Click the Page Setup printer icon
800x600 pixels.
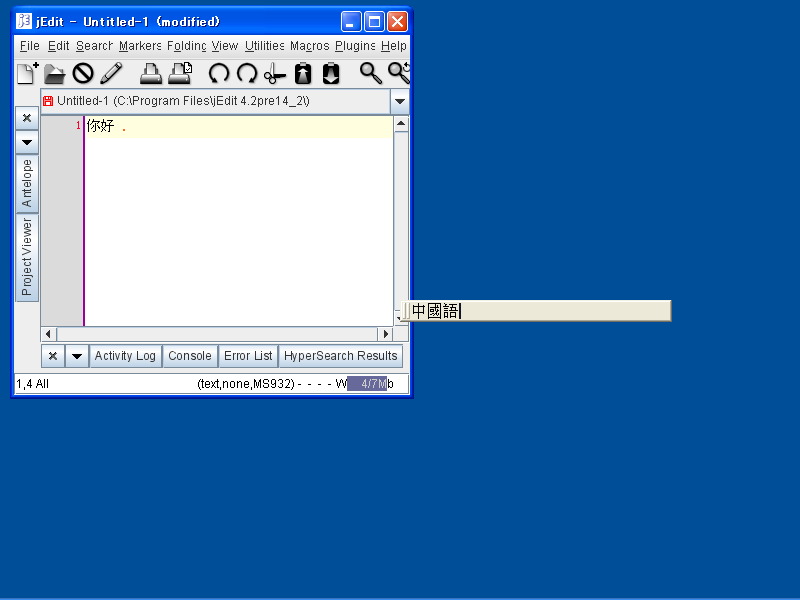[x=180, y=73]
